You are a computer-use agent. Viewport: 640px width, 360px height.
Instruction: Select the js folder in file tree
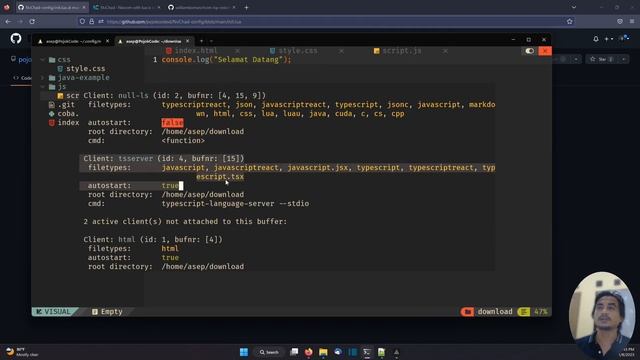click(62, 87)
